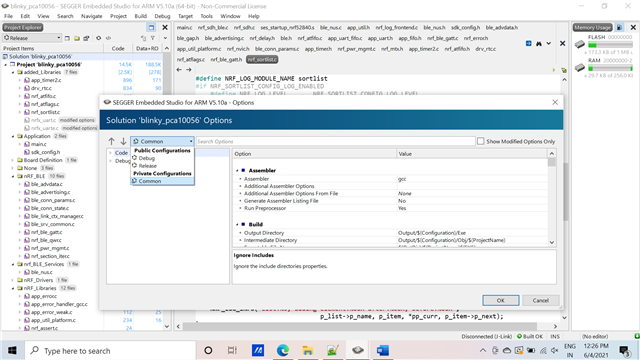
Task: Collapse the Assembler options group
Action: click(237, 171)
